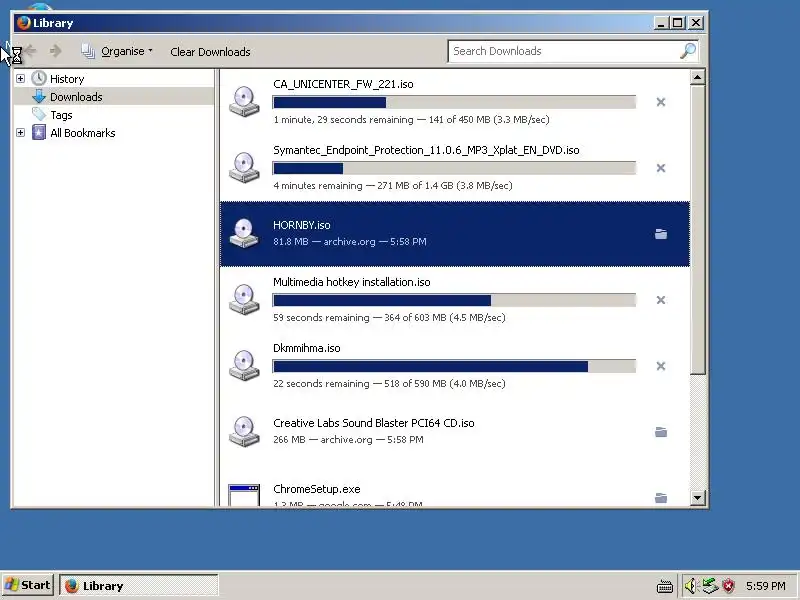
Task: Open containing folder for HORNBY.iso
Action: (x=661, y=234)
